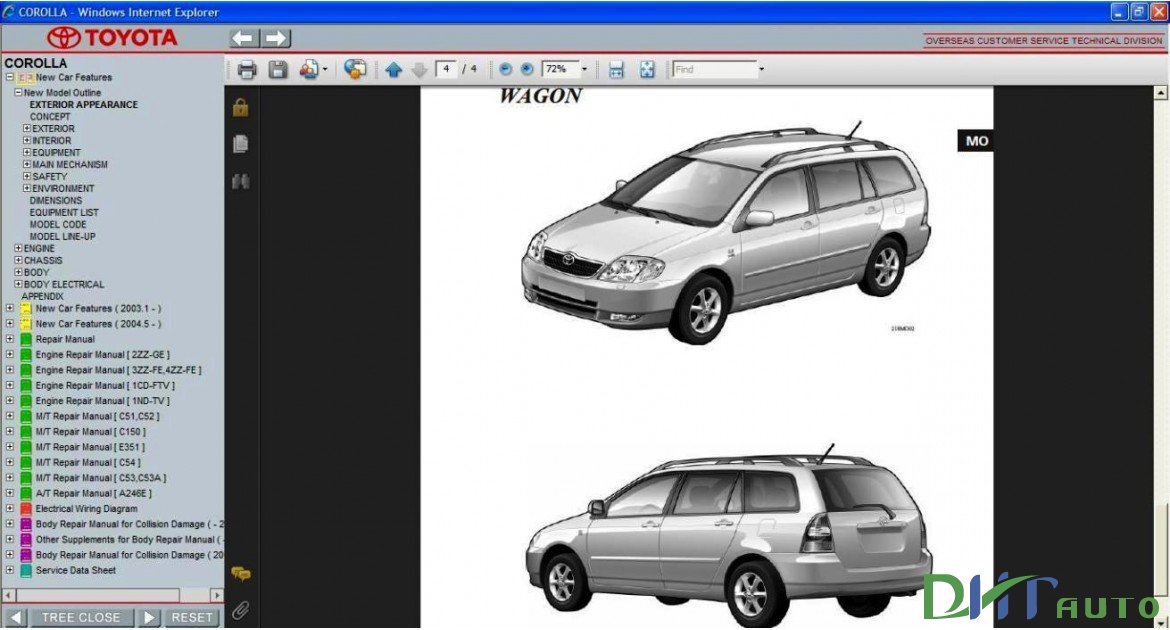1170x630 pixels.
Task: Expand the EQUIPMENT tree node
Action: 27,152
